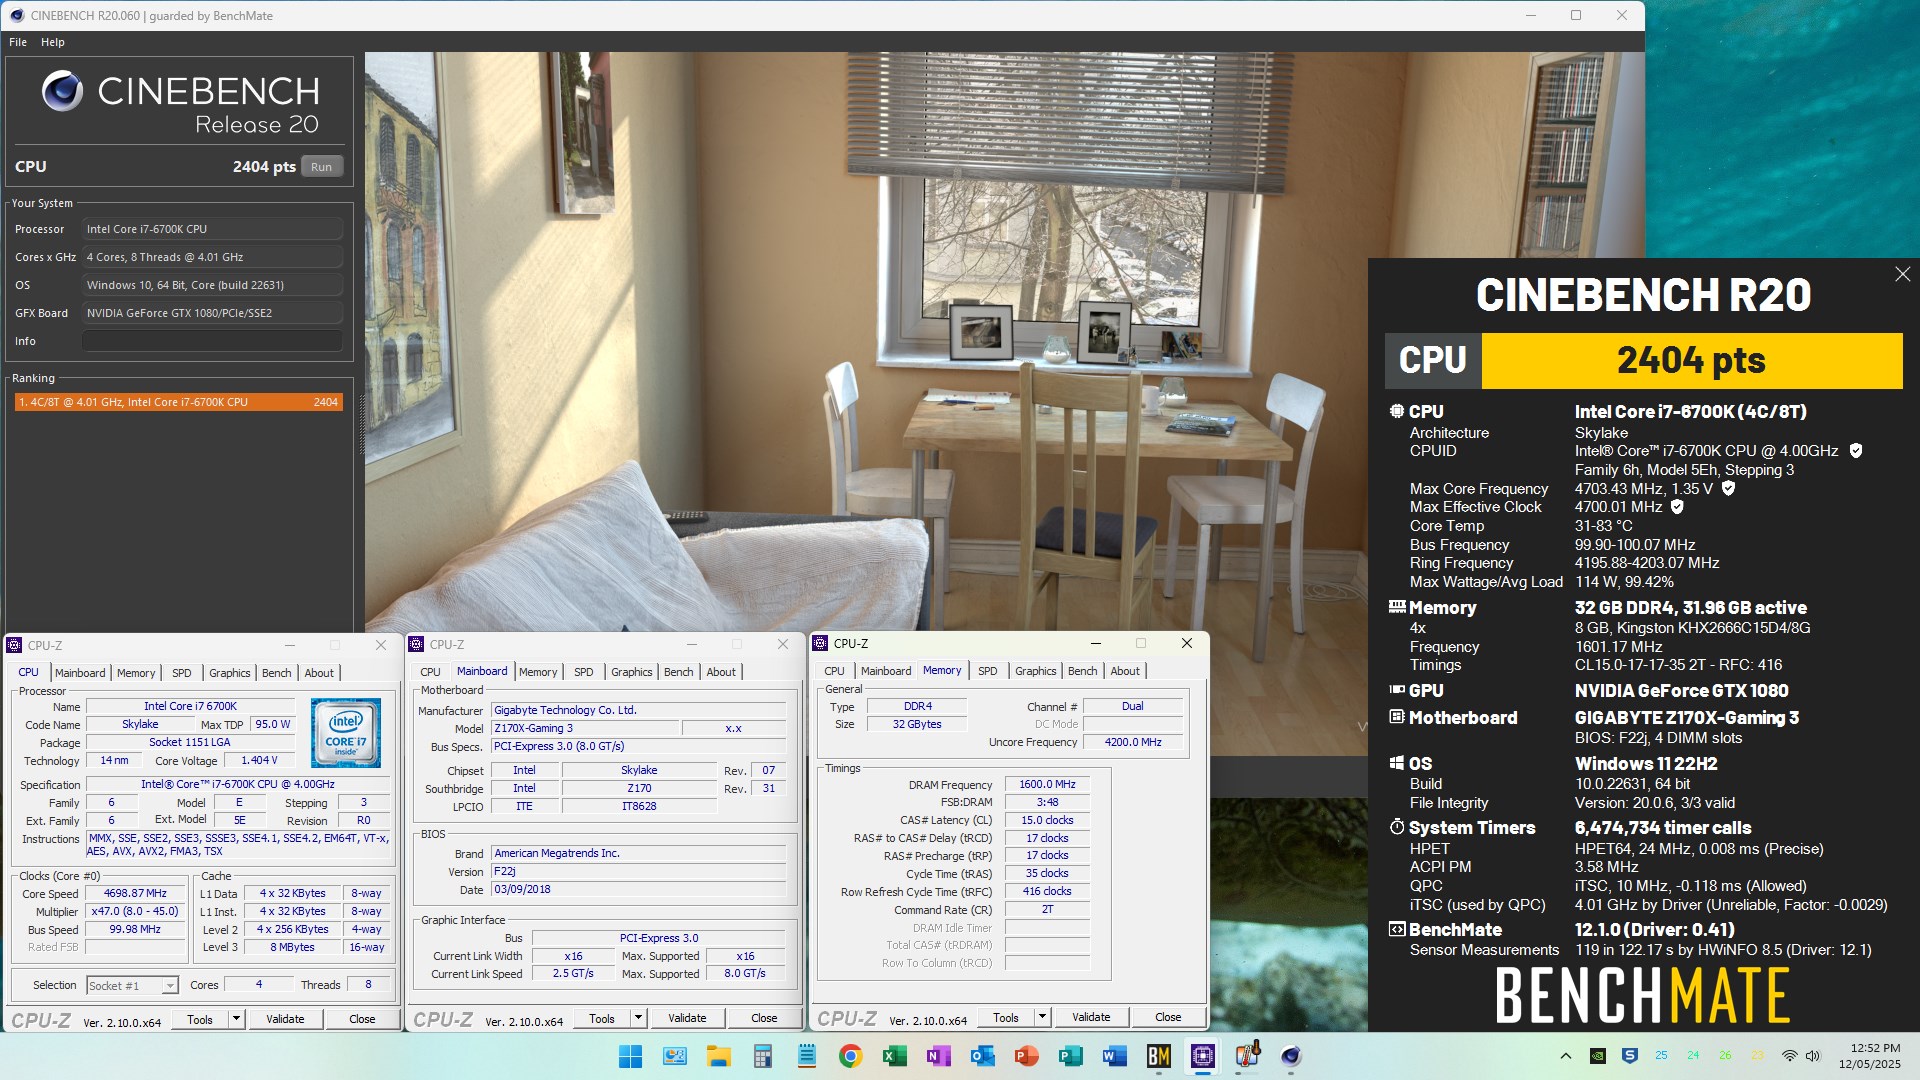The width and height of the screenshot is (1920, 1080).
Task: Expand Tools dropdown arrow in left CPU-Z window
Action: click(237, 1019)
